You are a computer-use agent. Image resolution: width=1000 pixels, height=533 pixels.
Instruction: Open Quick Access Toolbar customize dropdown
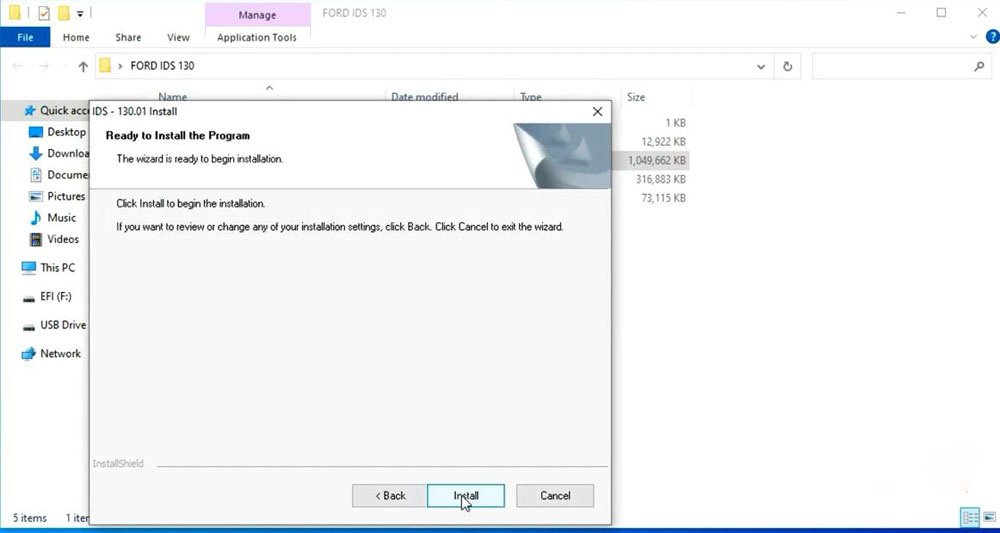[x=80, y=13]
